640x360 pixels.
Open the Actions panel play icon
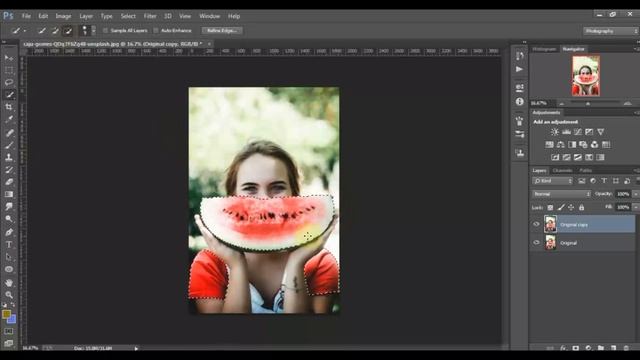coord(519,69)
